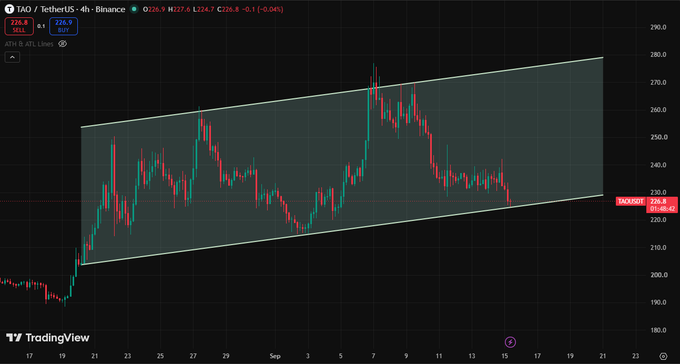This screenshot has width=680, height=364.
Task: Click the purple lightning bolt icon
Action: [511, 342]
